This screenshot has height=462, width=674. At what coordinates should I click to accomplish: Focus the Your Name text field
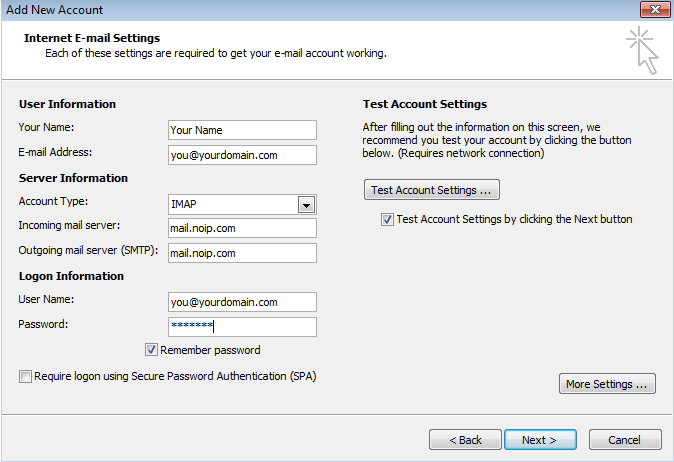pyautogui.click(x=242, y=130)
